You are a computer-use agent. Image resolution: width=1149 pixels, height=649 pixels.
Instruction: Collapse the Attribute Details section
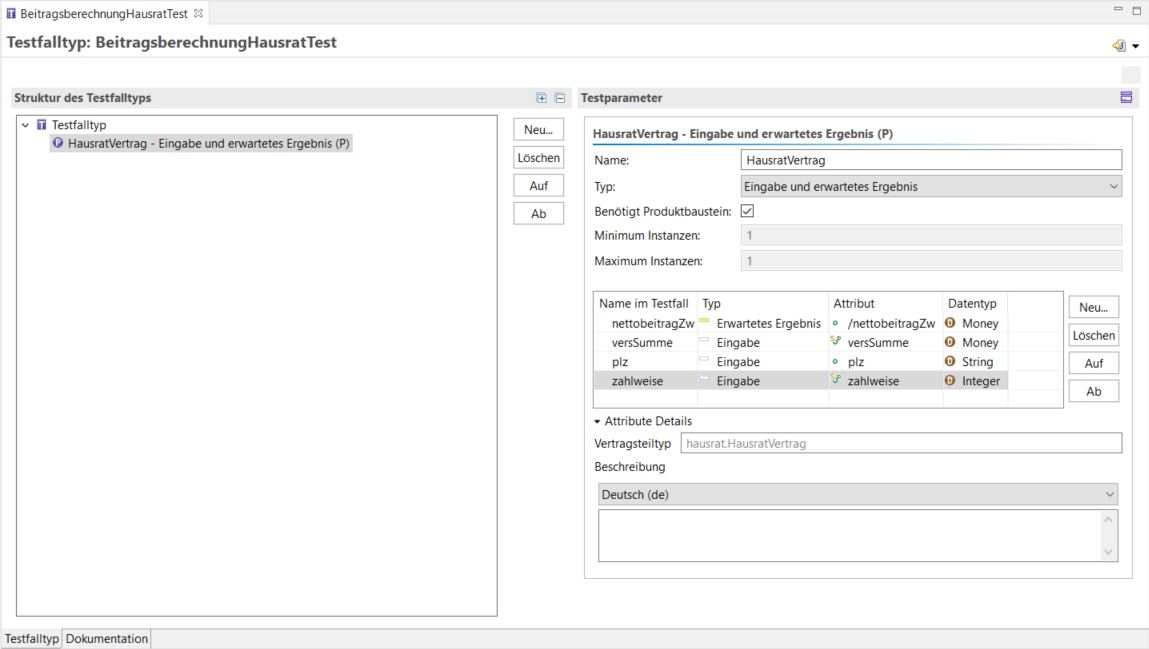(598, 422)
